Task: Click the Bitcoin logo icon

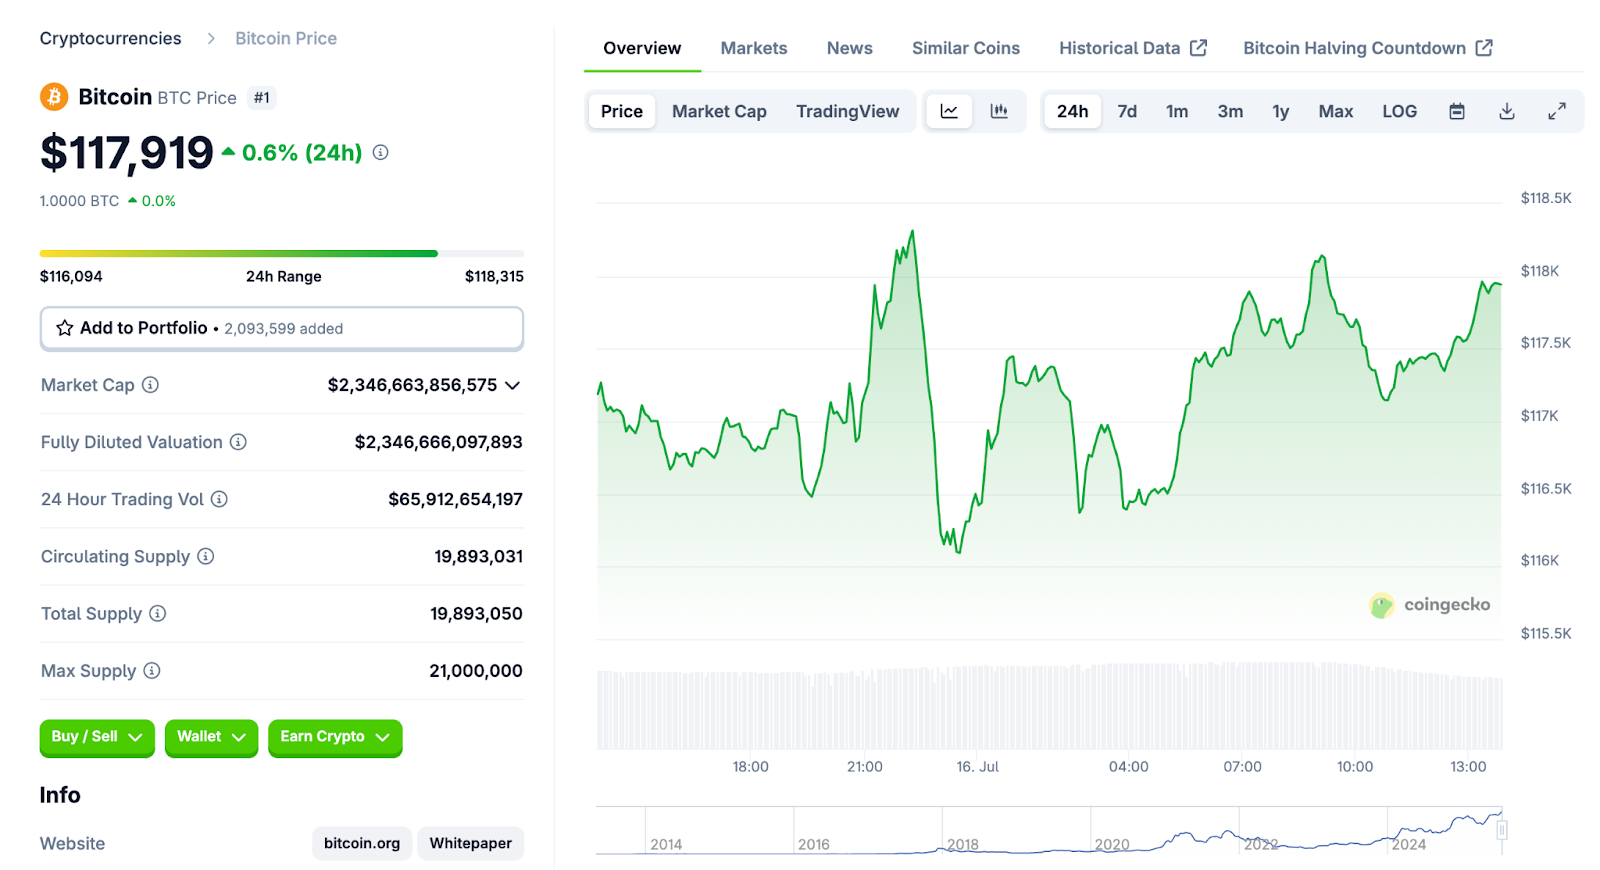Action: [54, 97]
